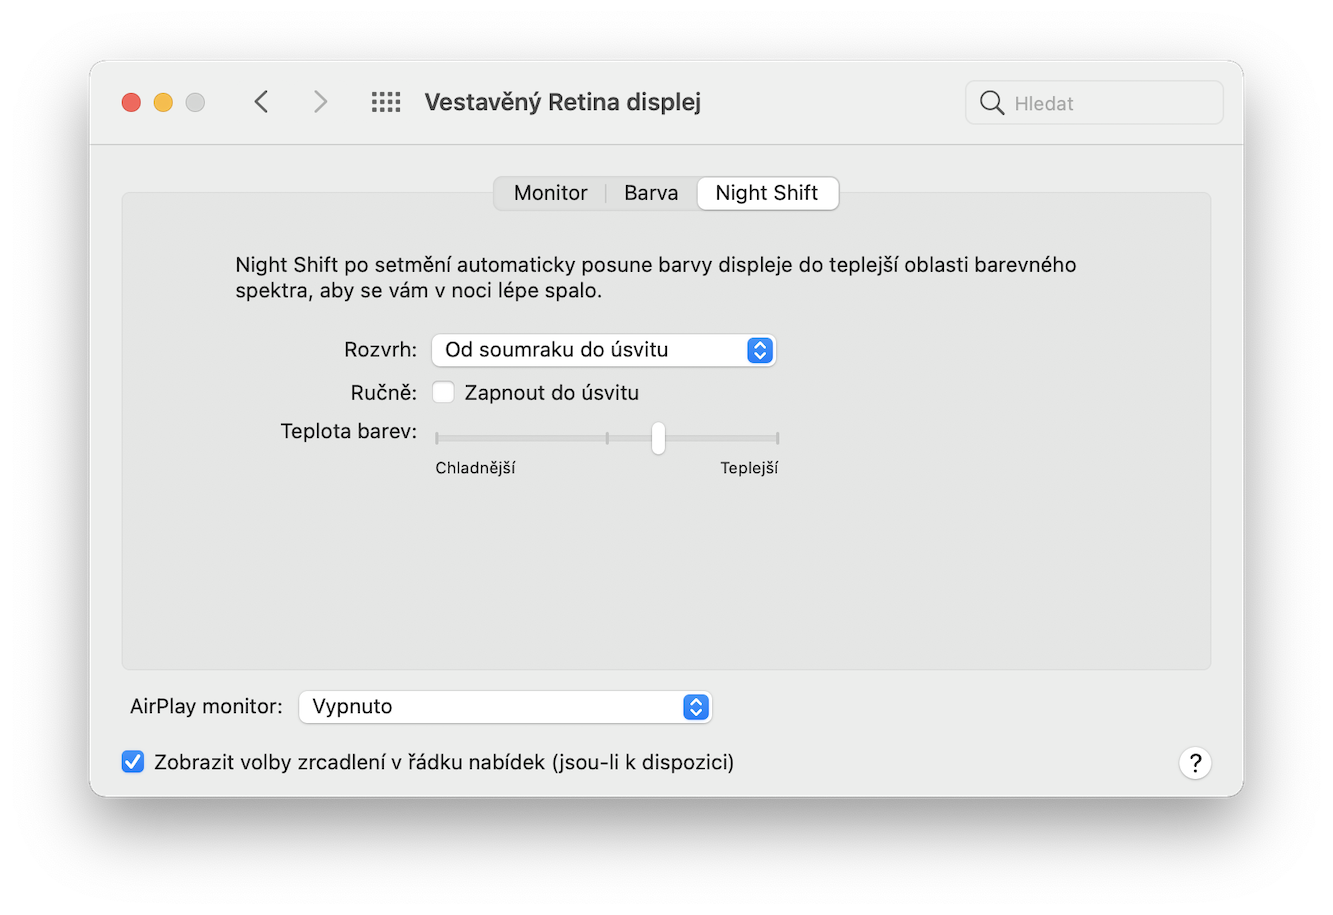Show all preferences via grid icon
The width and height of the screenshot is (1333, 915).
[x=386, y=102]
